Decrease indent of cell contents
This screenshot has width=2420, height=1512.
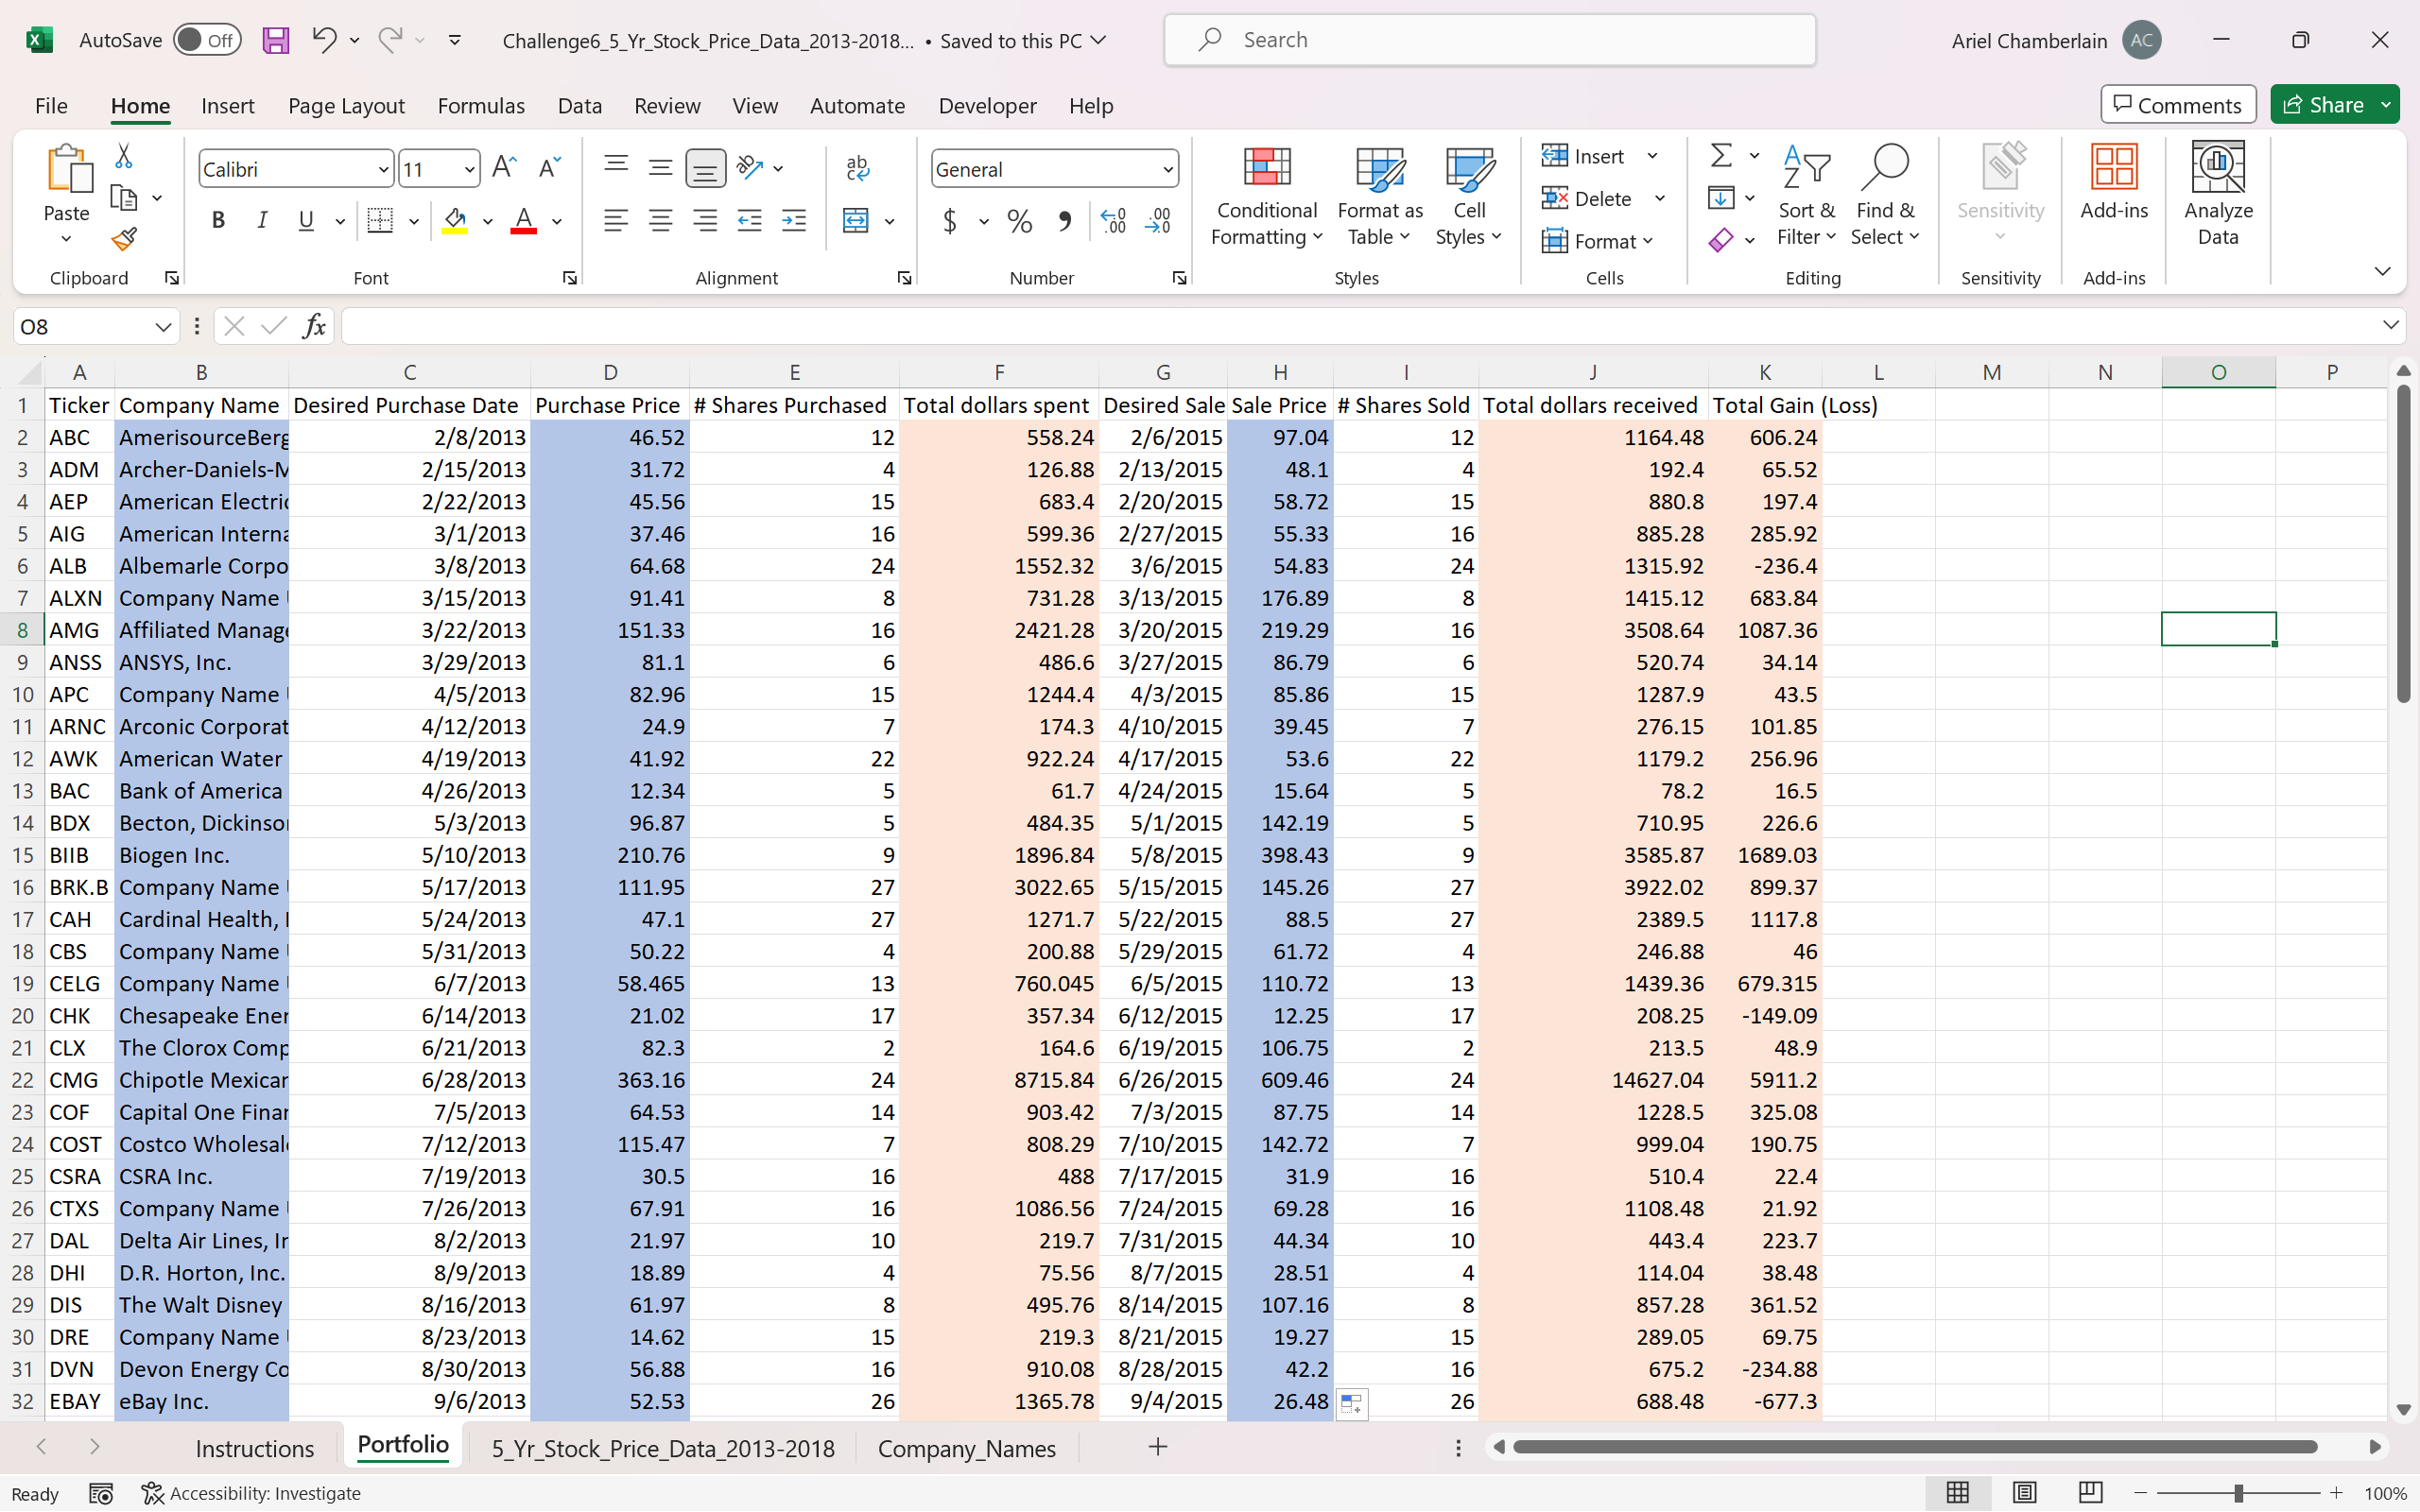point(749,221)
